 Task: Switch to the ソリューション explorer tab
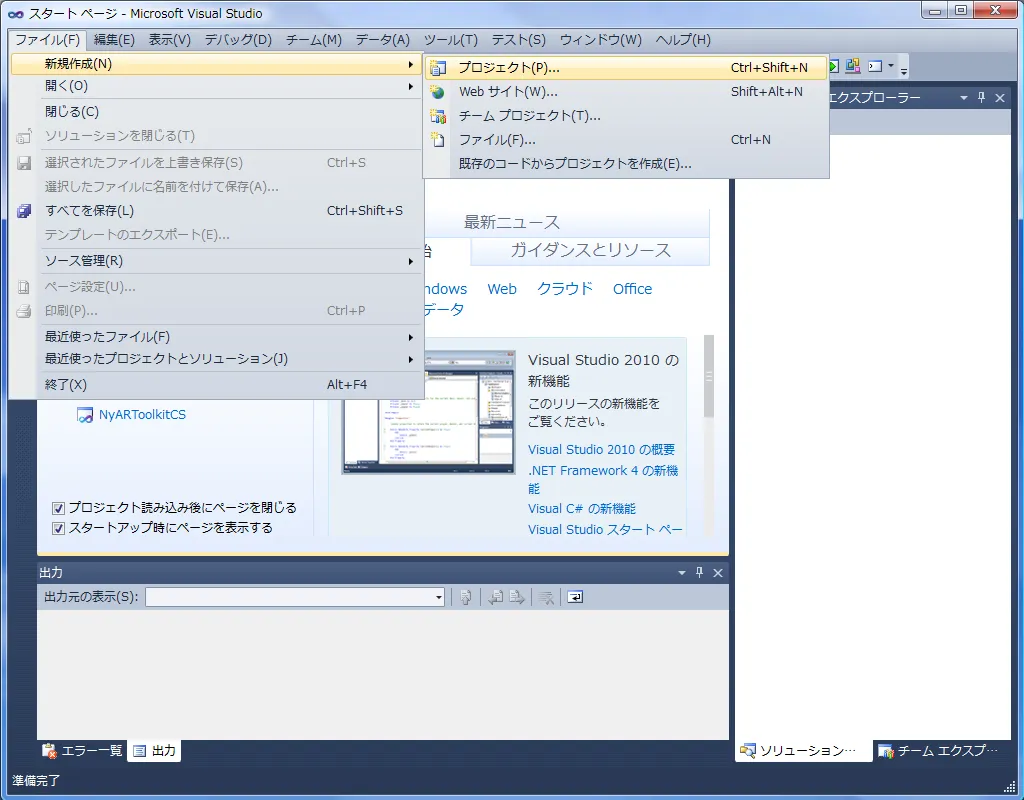pos(804,751)
